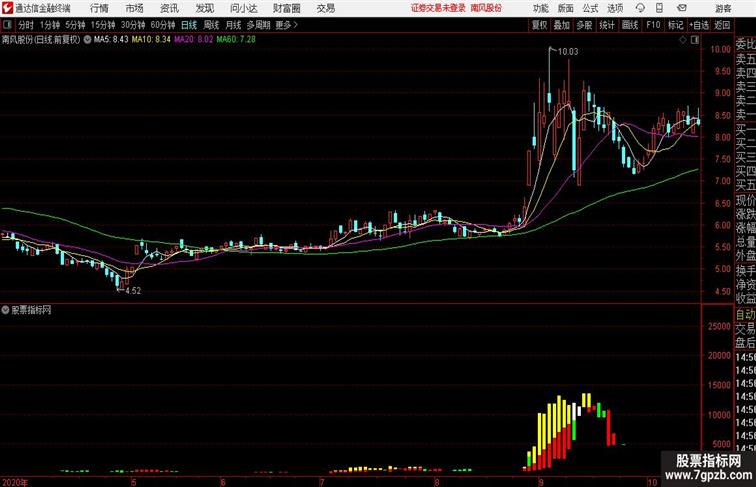This screenshot has width=756, height=487.
Task: Click the 南风股份 stock name in title bar
Action: tap(486, 8)
